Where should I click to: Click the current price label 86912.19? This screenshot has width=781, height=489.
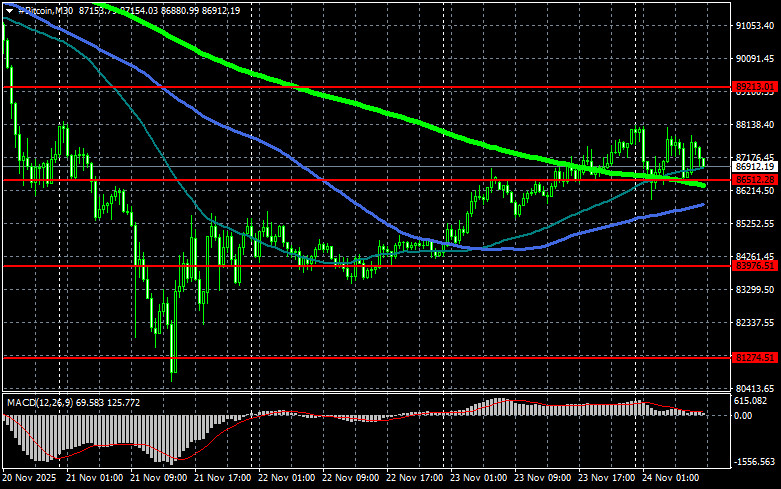[x=755, y=167]
